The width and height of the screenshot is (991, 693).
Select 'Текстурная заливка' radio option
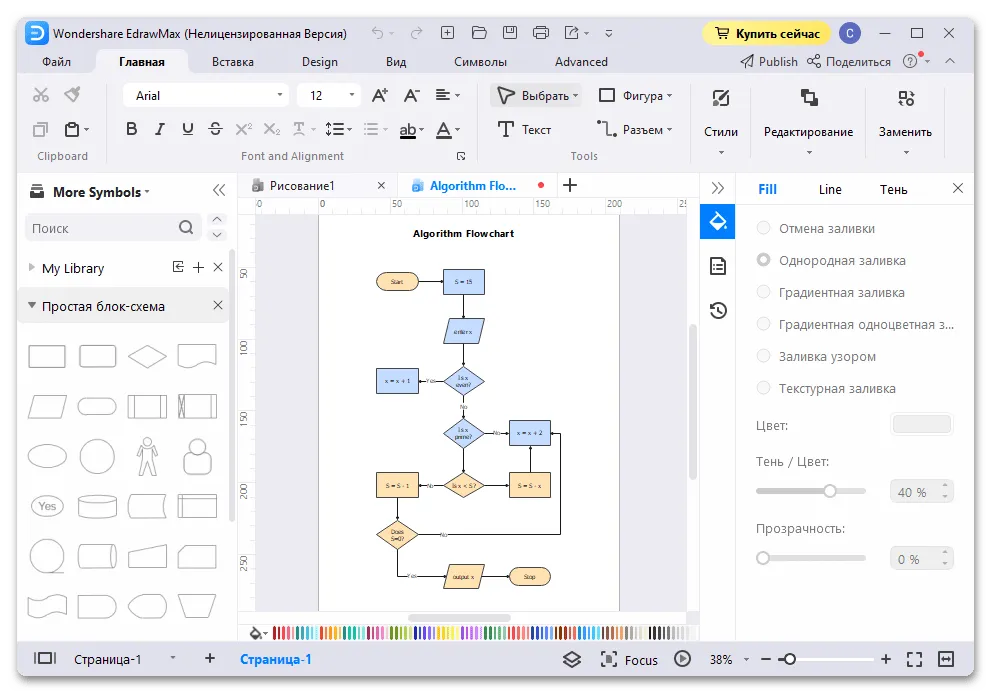(763, 388)
